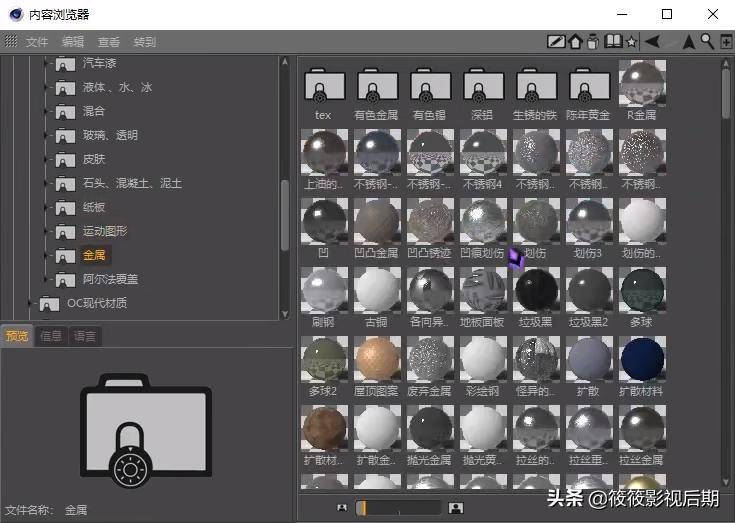The image size is (735, 523).
Task: Adjust the thumbnail size slider handle
Action: (362, 508)
